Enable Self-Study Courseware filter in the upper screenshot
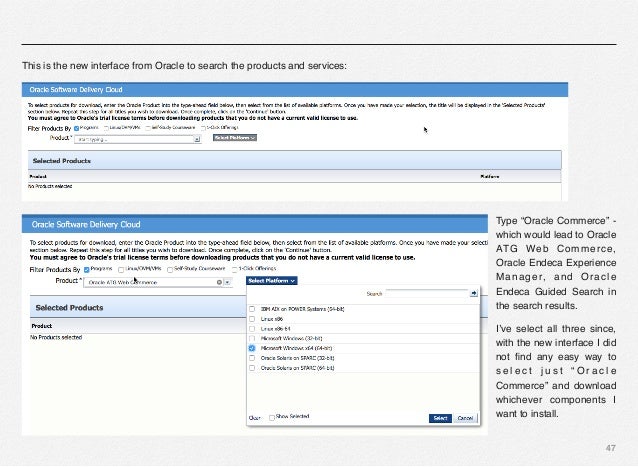Image resolution: width=638 pixels, height=467 pixels. click(x=148, y=129)
